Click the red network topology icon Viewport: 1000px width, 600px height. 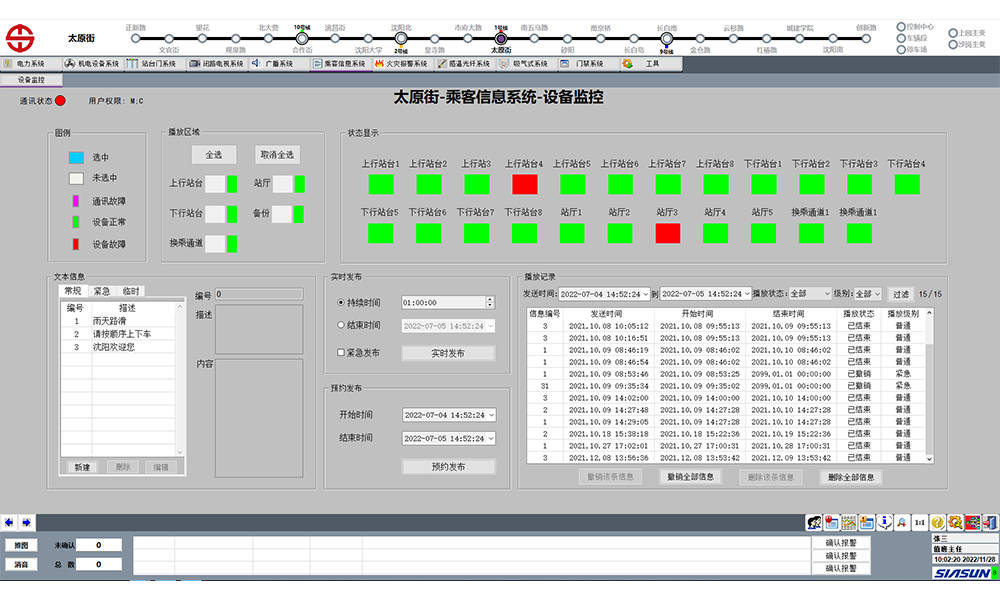972,523
